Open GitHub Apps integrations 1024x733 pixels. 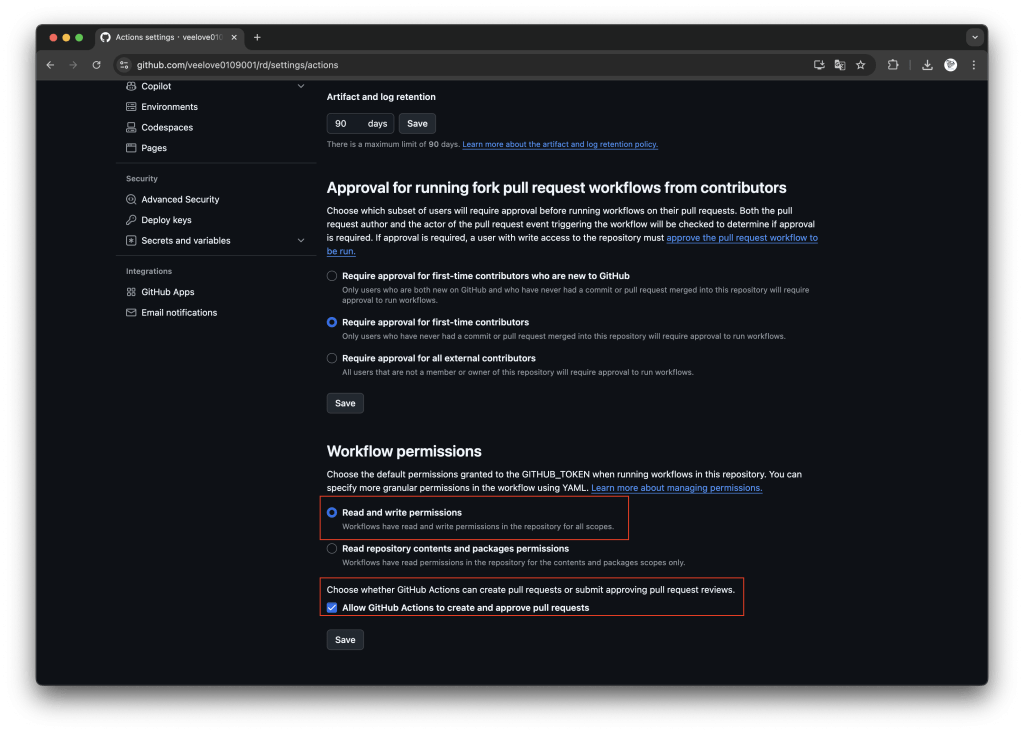[x=167, y=292]
